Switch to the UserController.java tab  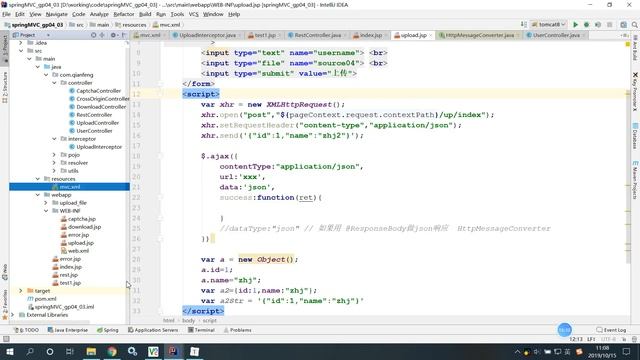click(x=556, y=35)
